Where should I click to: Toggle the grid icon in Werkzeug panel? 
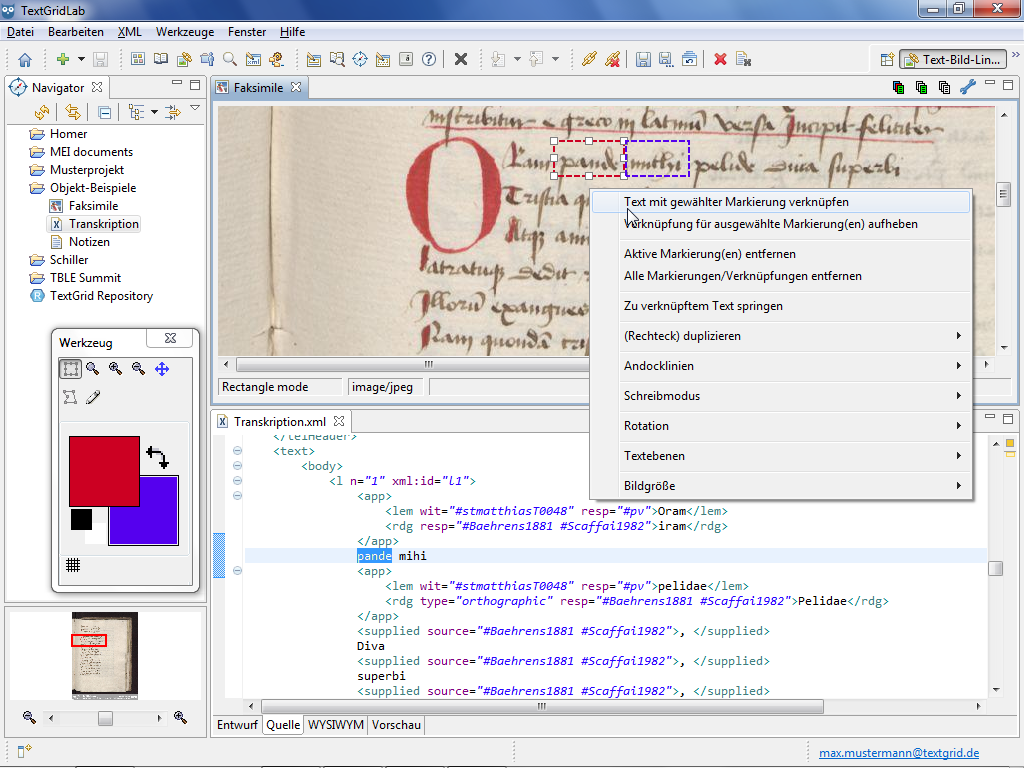[x=73, y=565]
